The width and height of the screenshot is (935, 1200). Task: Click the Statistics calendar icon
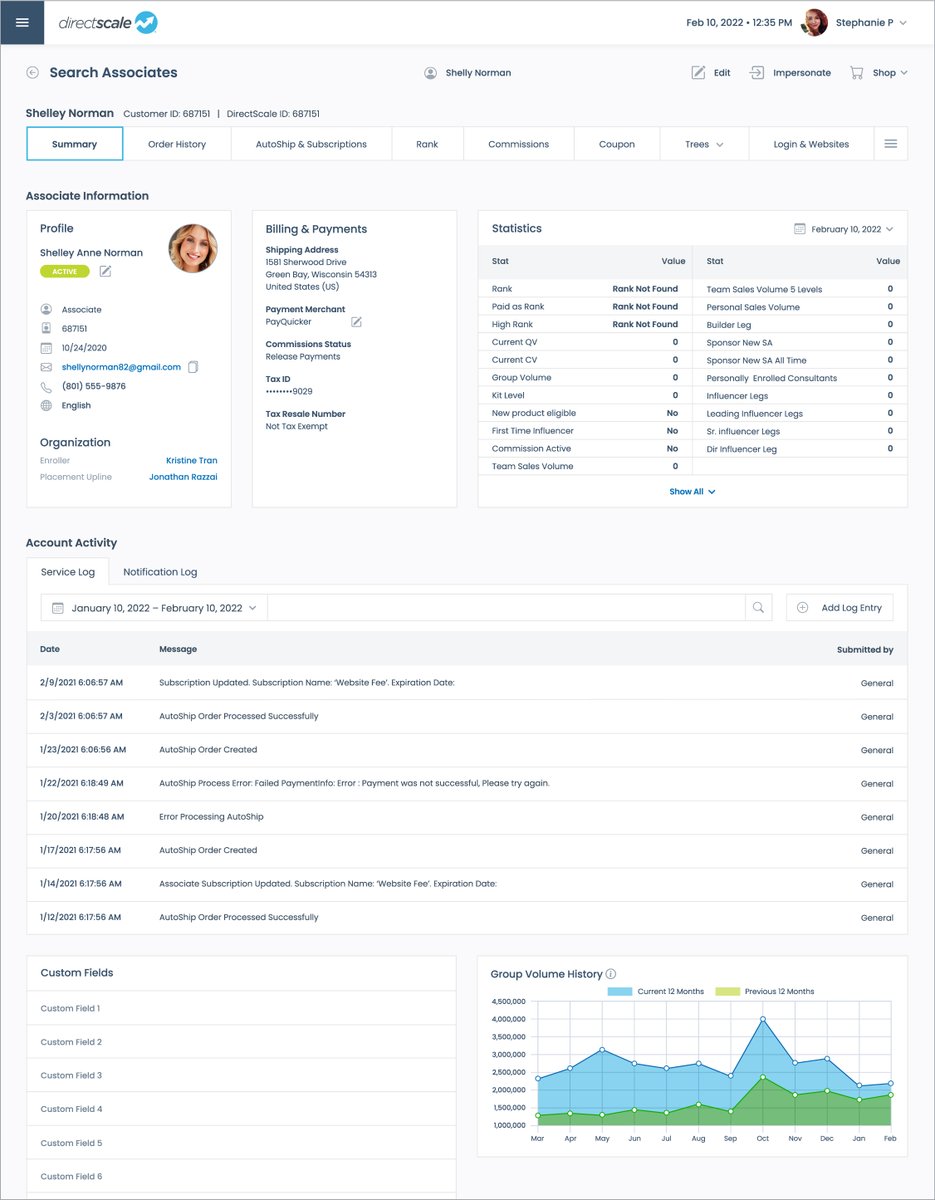point(800,229)
